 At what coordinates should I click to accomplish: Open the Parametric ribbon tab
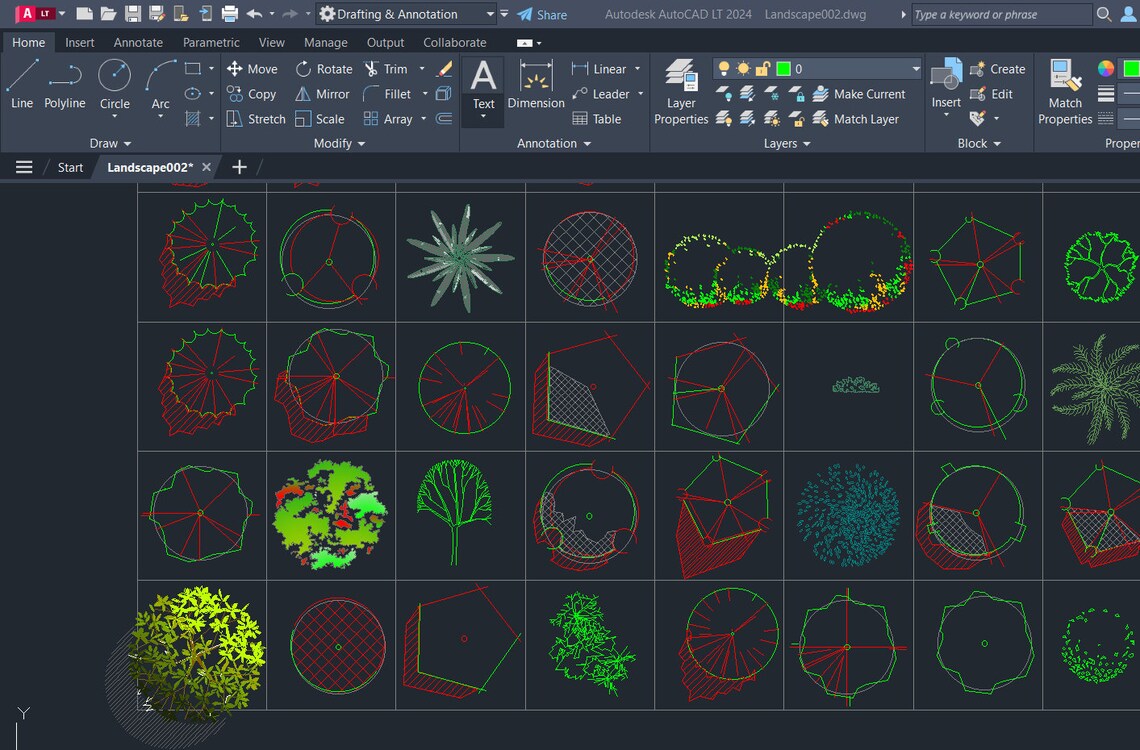211,42
